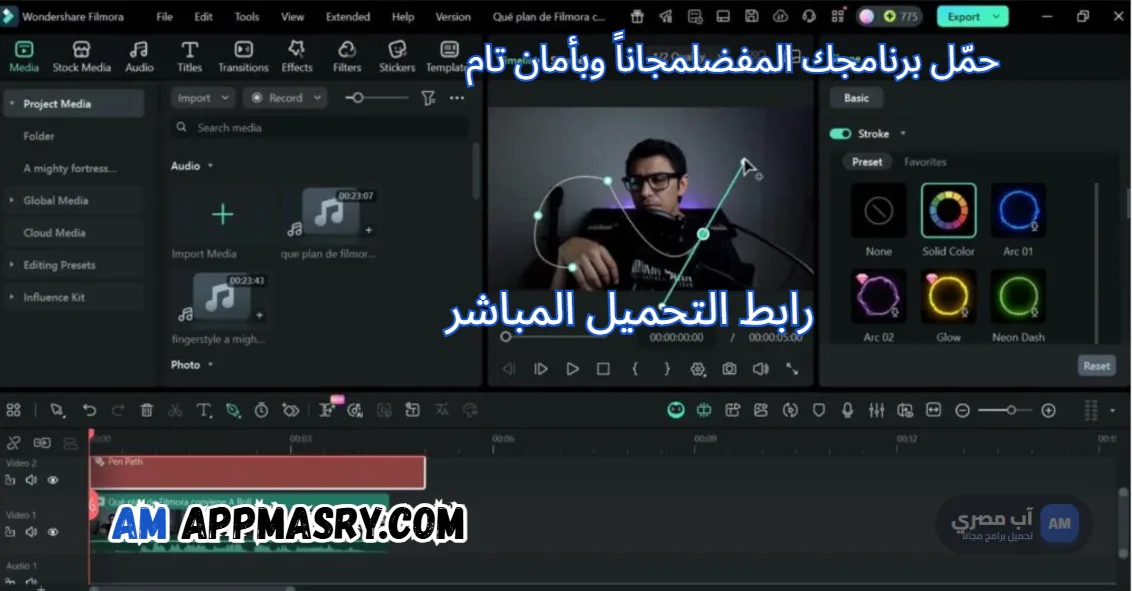This screenshot has height=591, width=1132.
Task: Open the media panel more options
Action: point(457,97)
